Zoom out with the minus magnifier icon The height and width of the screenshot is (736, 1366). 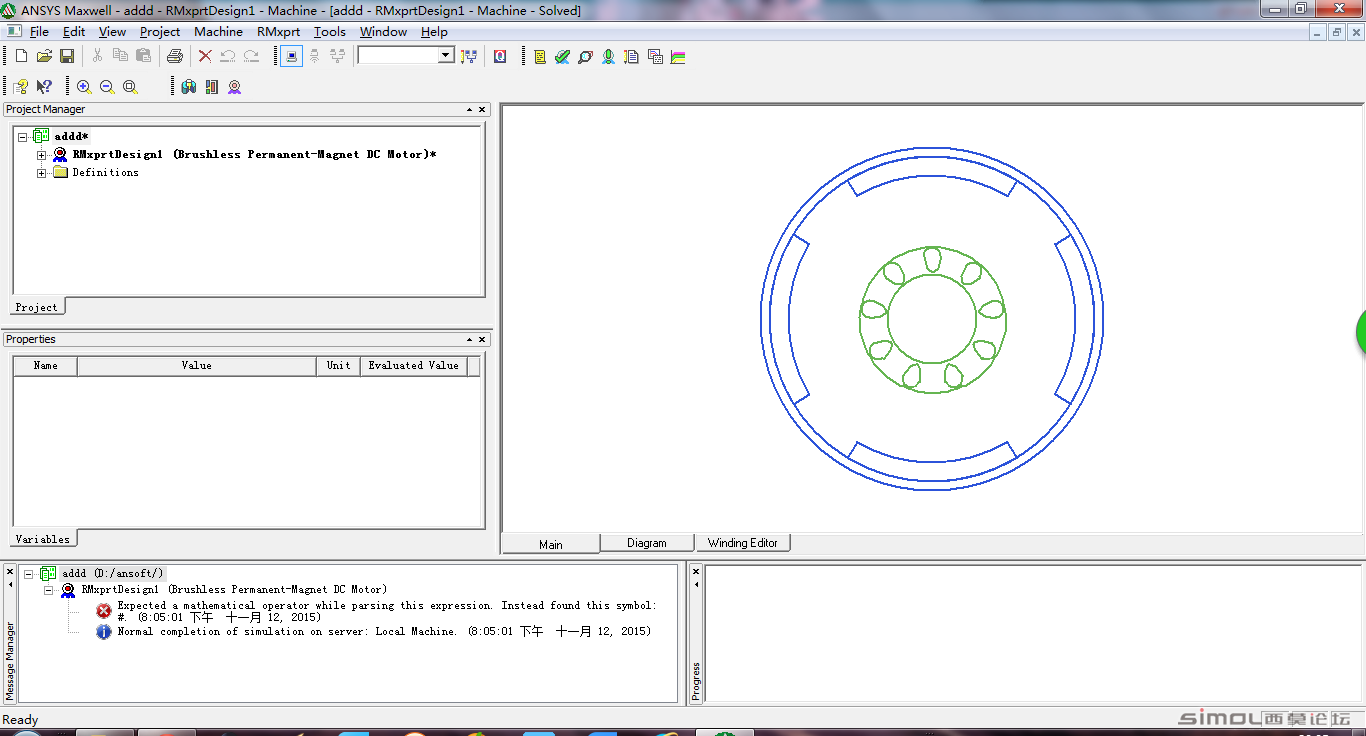(x=107, y=87)
